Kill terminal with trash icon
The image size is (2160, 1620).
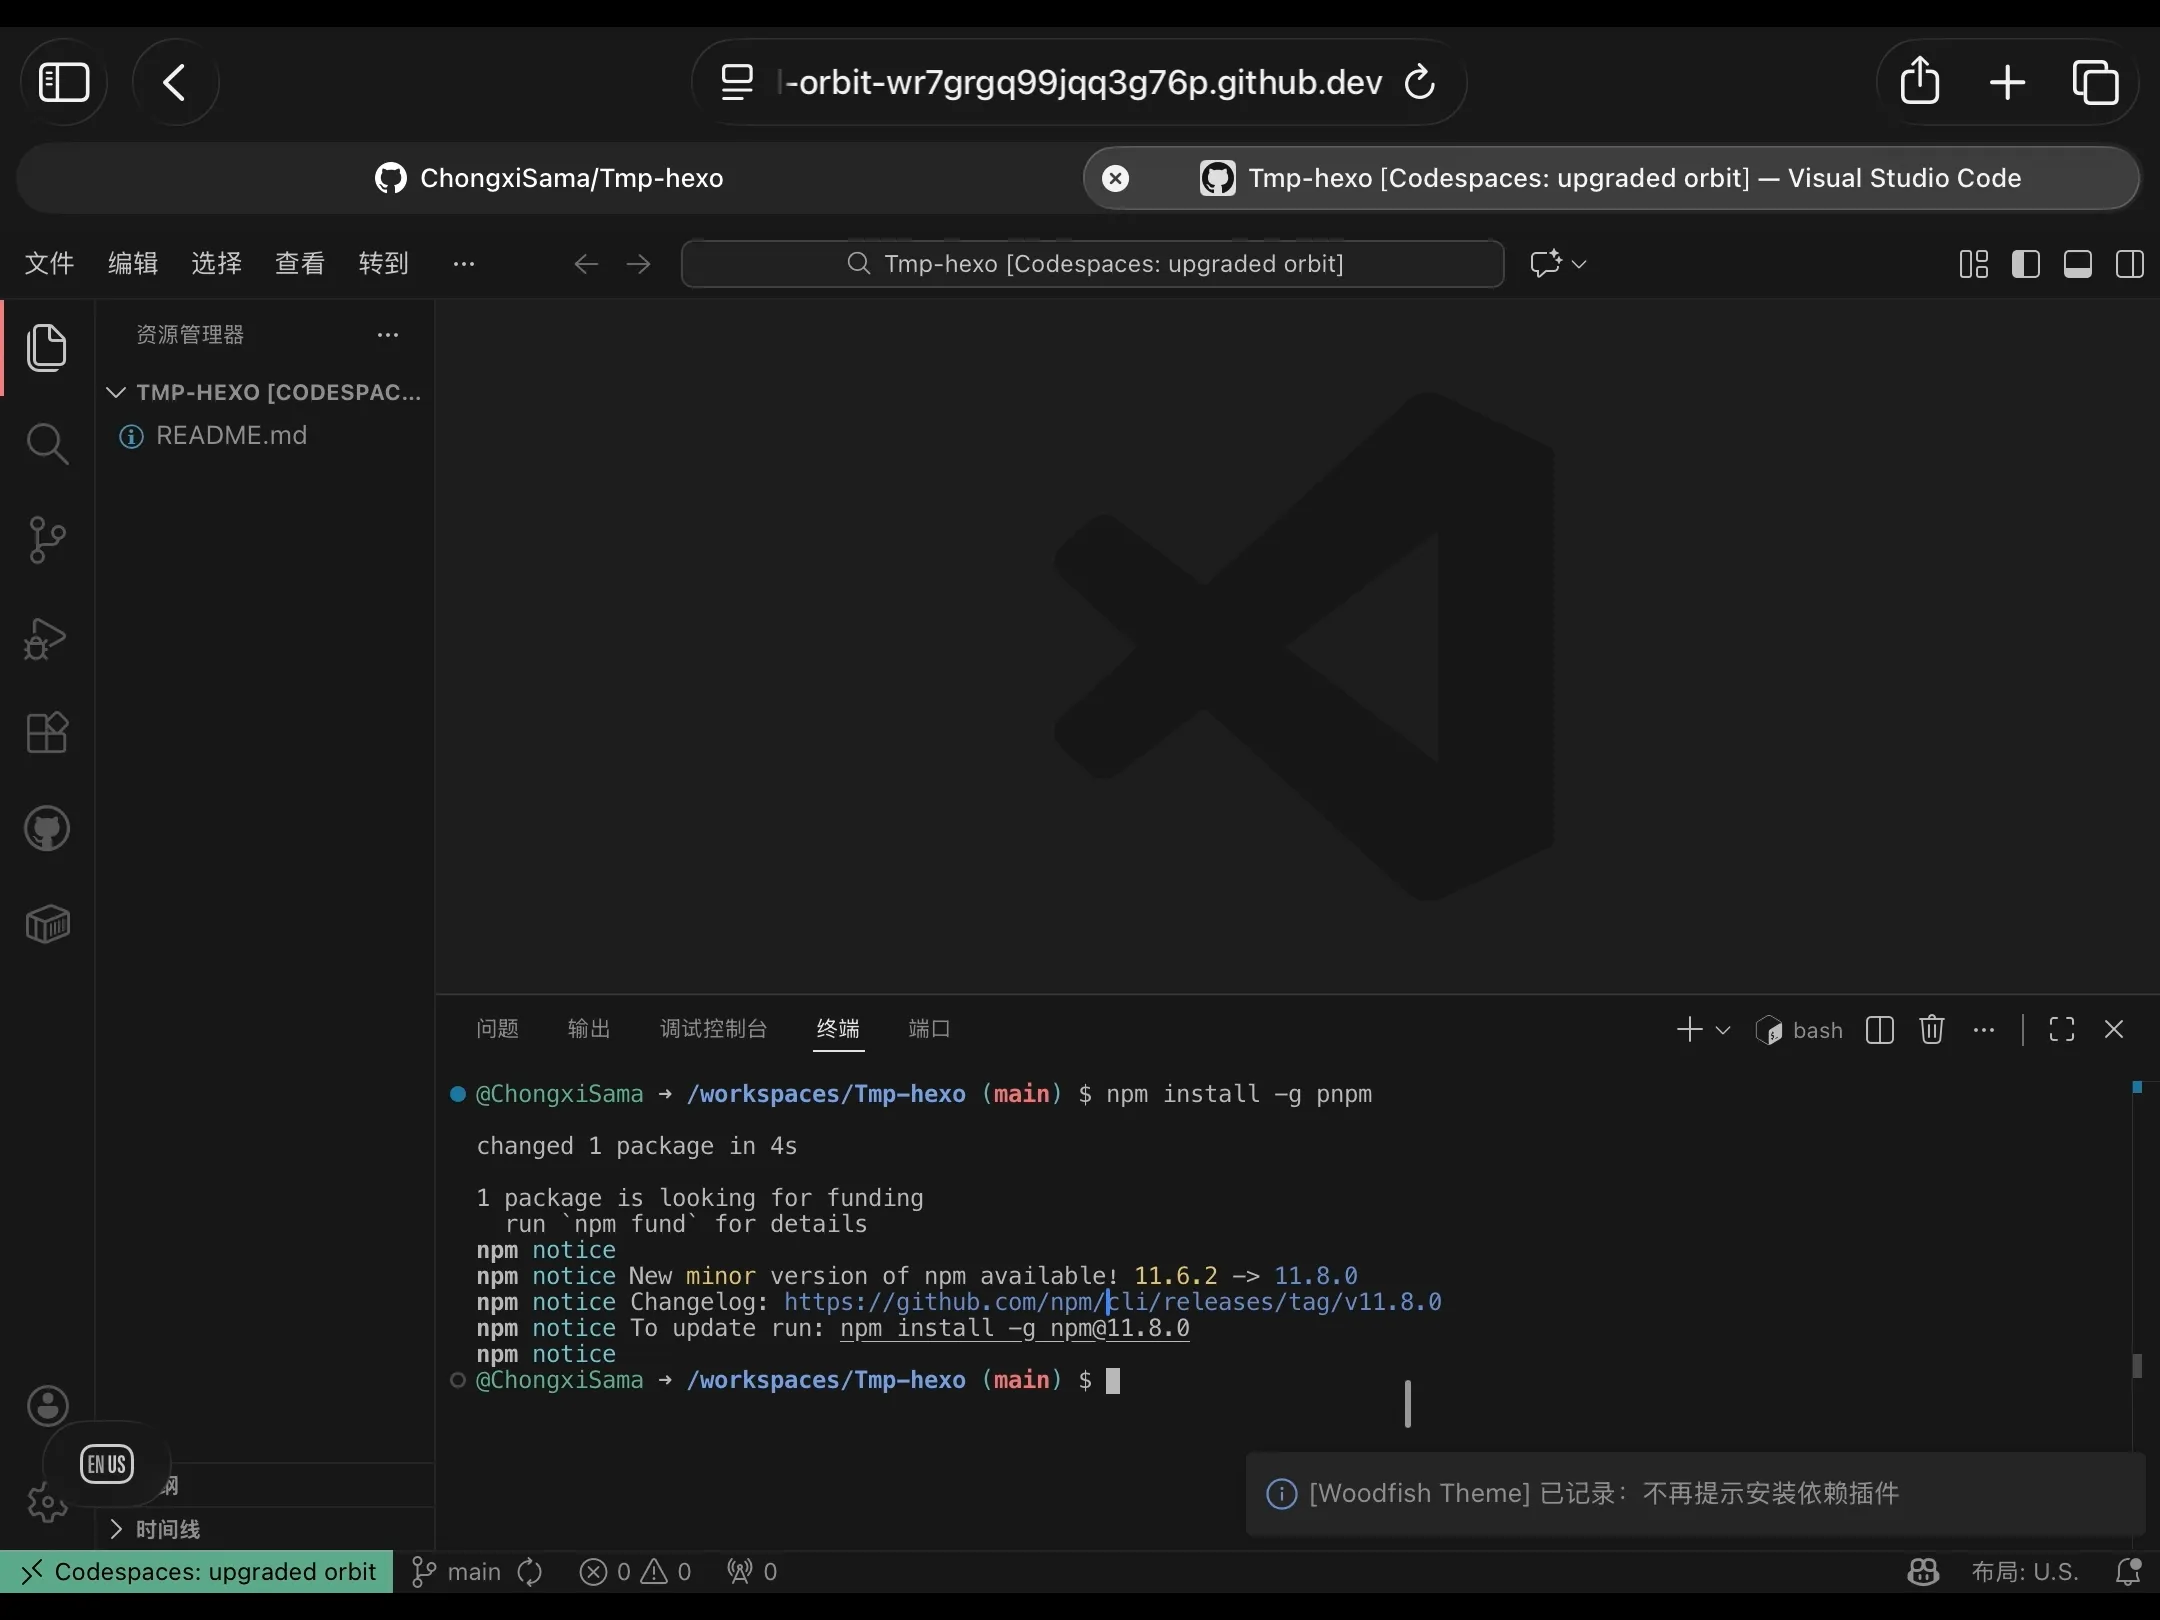1932,1030
